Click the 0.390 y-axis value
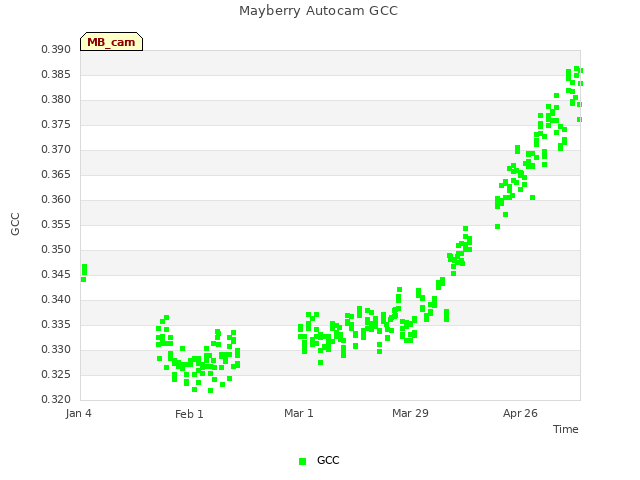The image size is (640, 480). point(56,50)
